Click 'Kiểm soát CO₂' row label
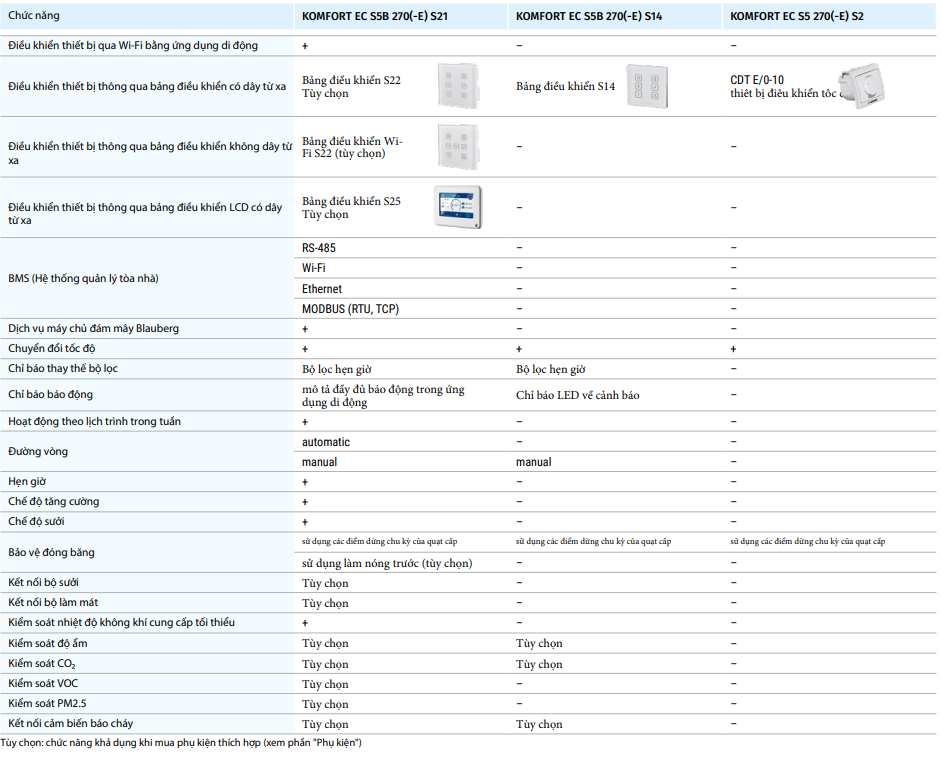This screenshot has height=762, width=942. [x=41, y=663]
